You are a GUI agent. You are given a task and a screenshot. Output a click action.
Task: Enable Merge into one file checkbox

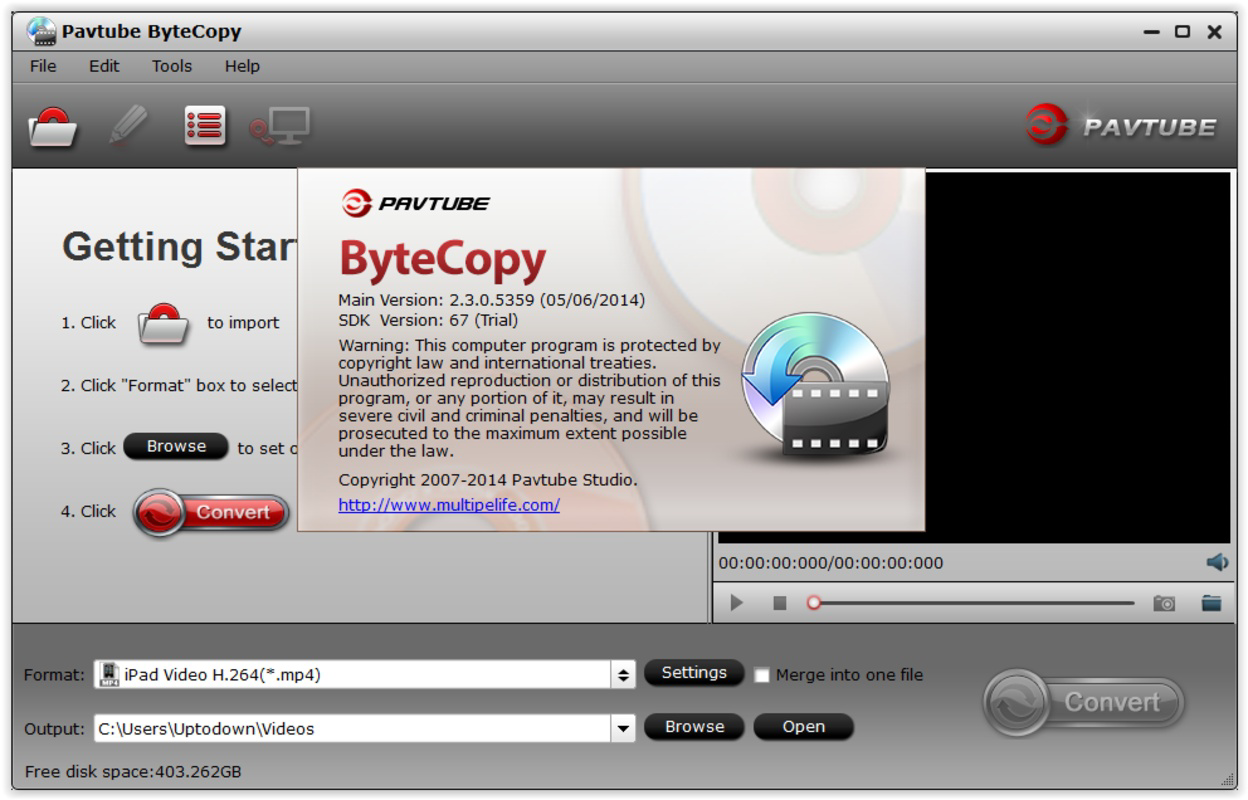click(x=762, y=675)
